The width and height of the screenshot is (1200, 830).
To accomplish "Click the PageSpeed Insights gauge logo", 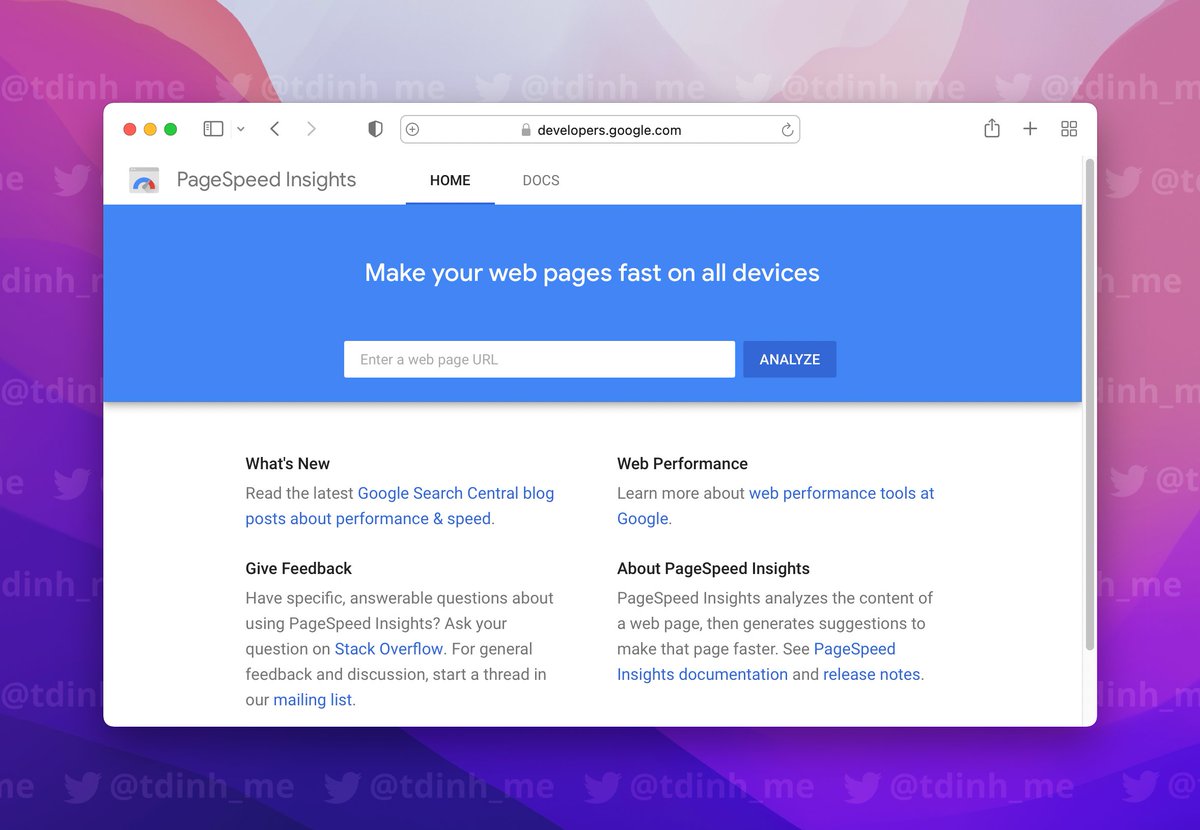I will (144, 180).
